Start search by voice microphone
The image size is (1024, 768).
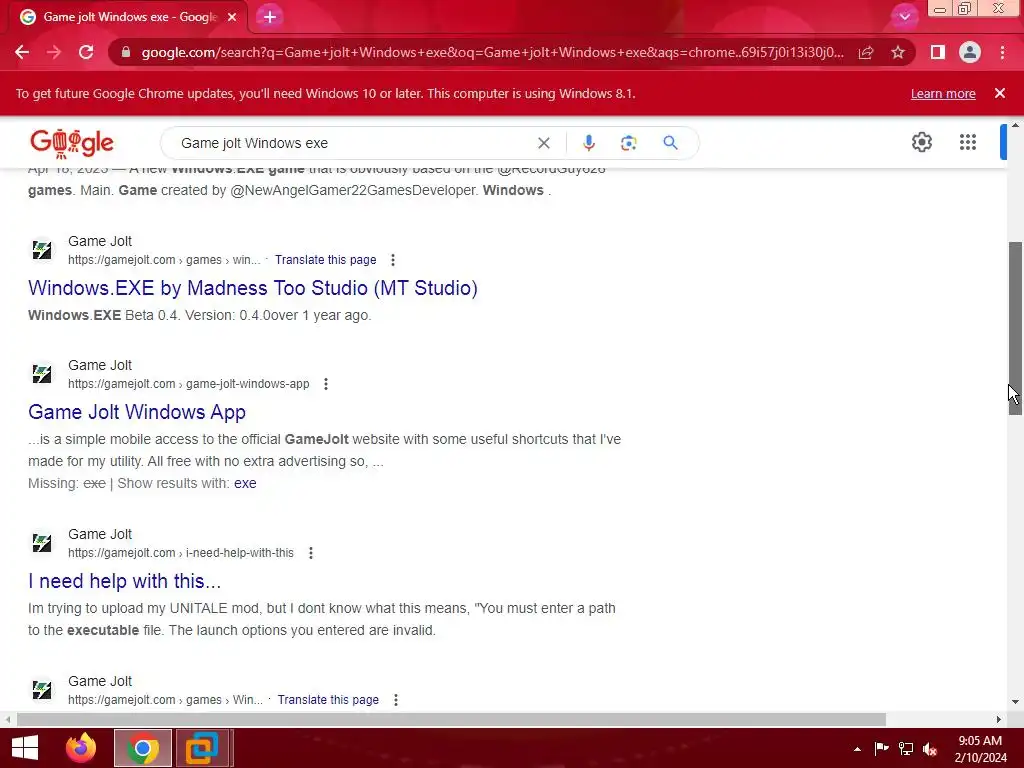588,143
